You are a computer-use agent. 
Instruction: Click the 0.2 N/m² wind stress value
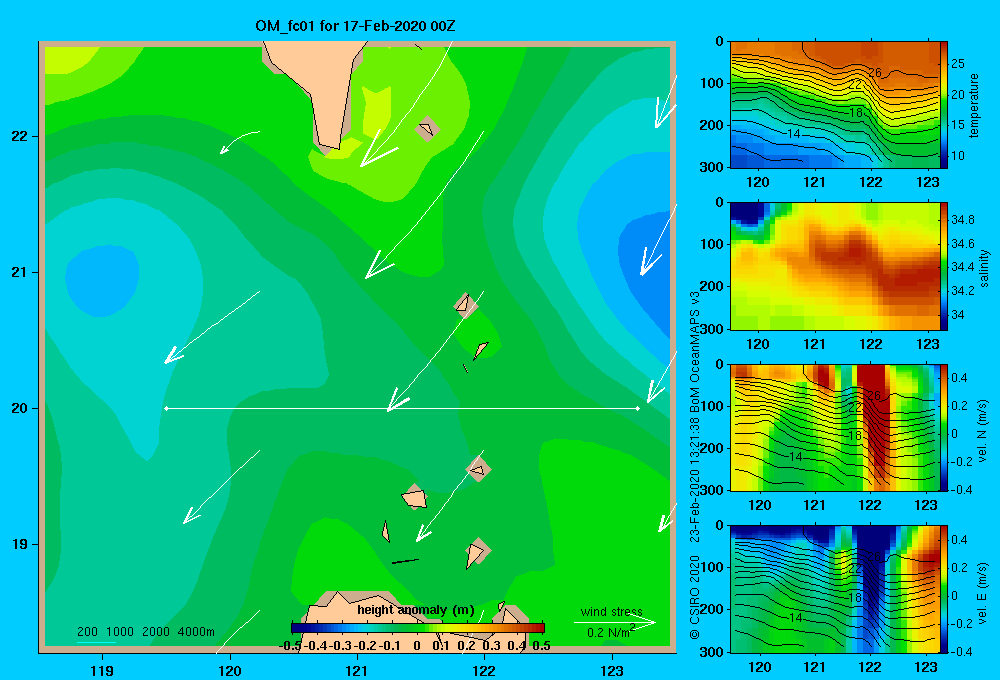610,632
